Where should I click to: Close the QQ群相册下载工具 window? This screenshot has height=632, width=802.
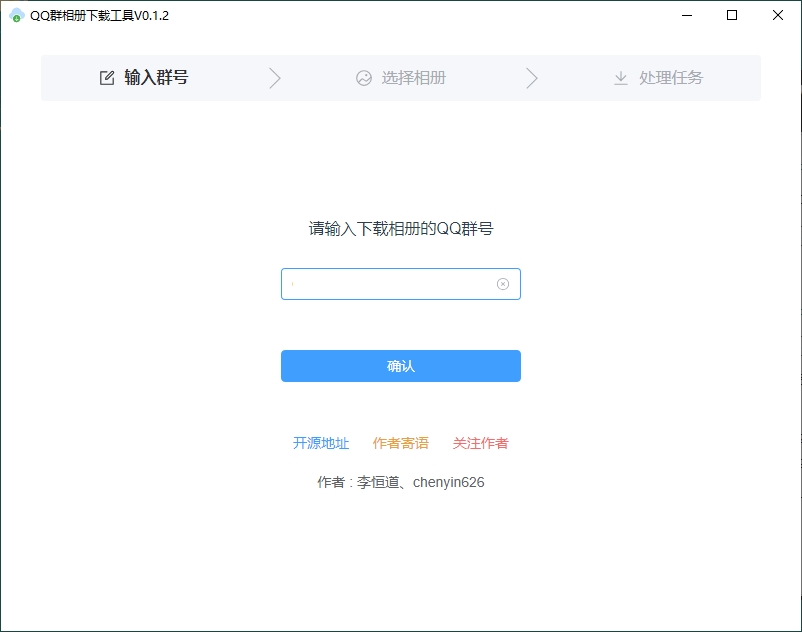click(x=778, y=15)
